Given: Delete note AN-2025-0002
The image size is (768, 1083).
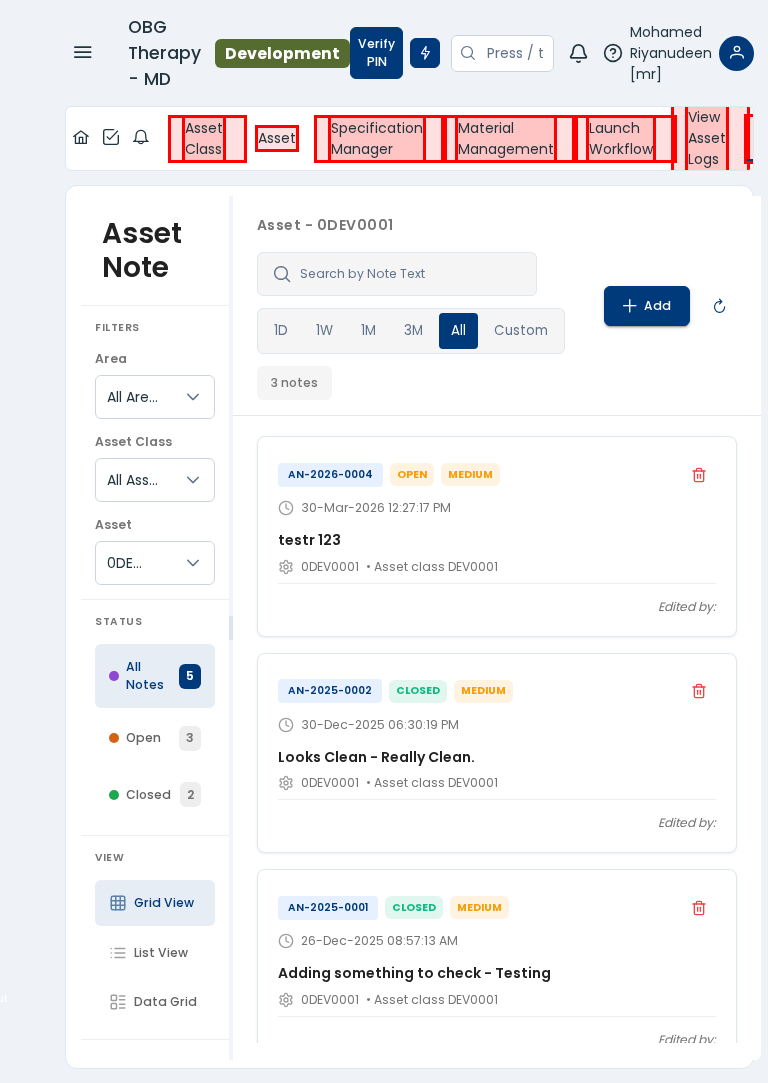Looking at the screenshot, I should (x=699, y=691).
